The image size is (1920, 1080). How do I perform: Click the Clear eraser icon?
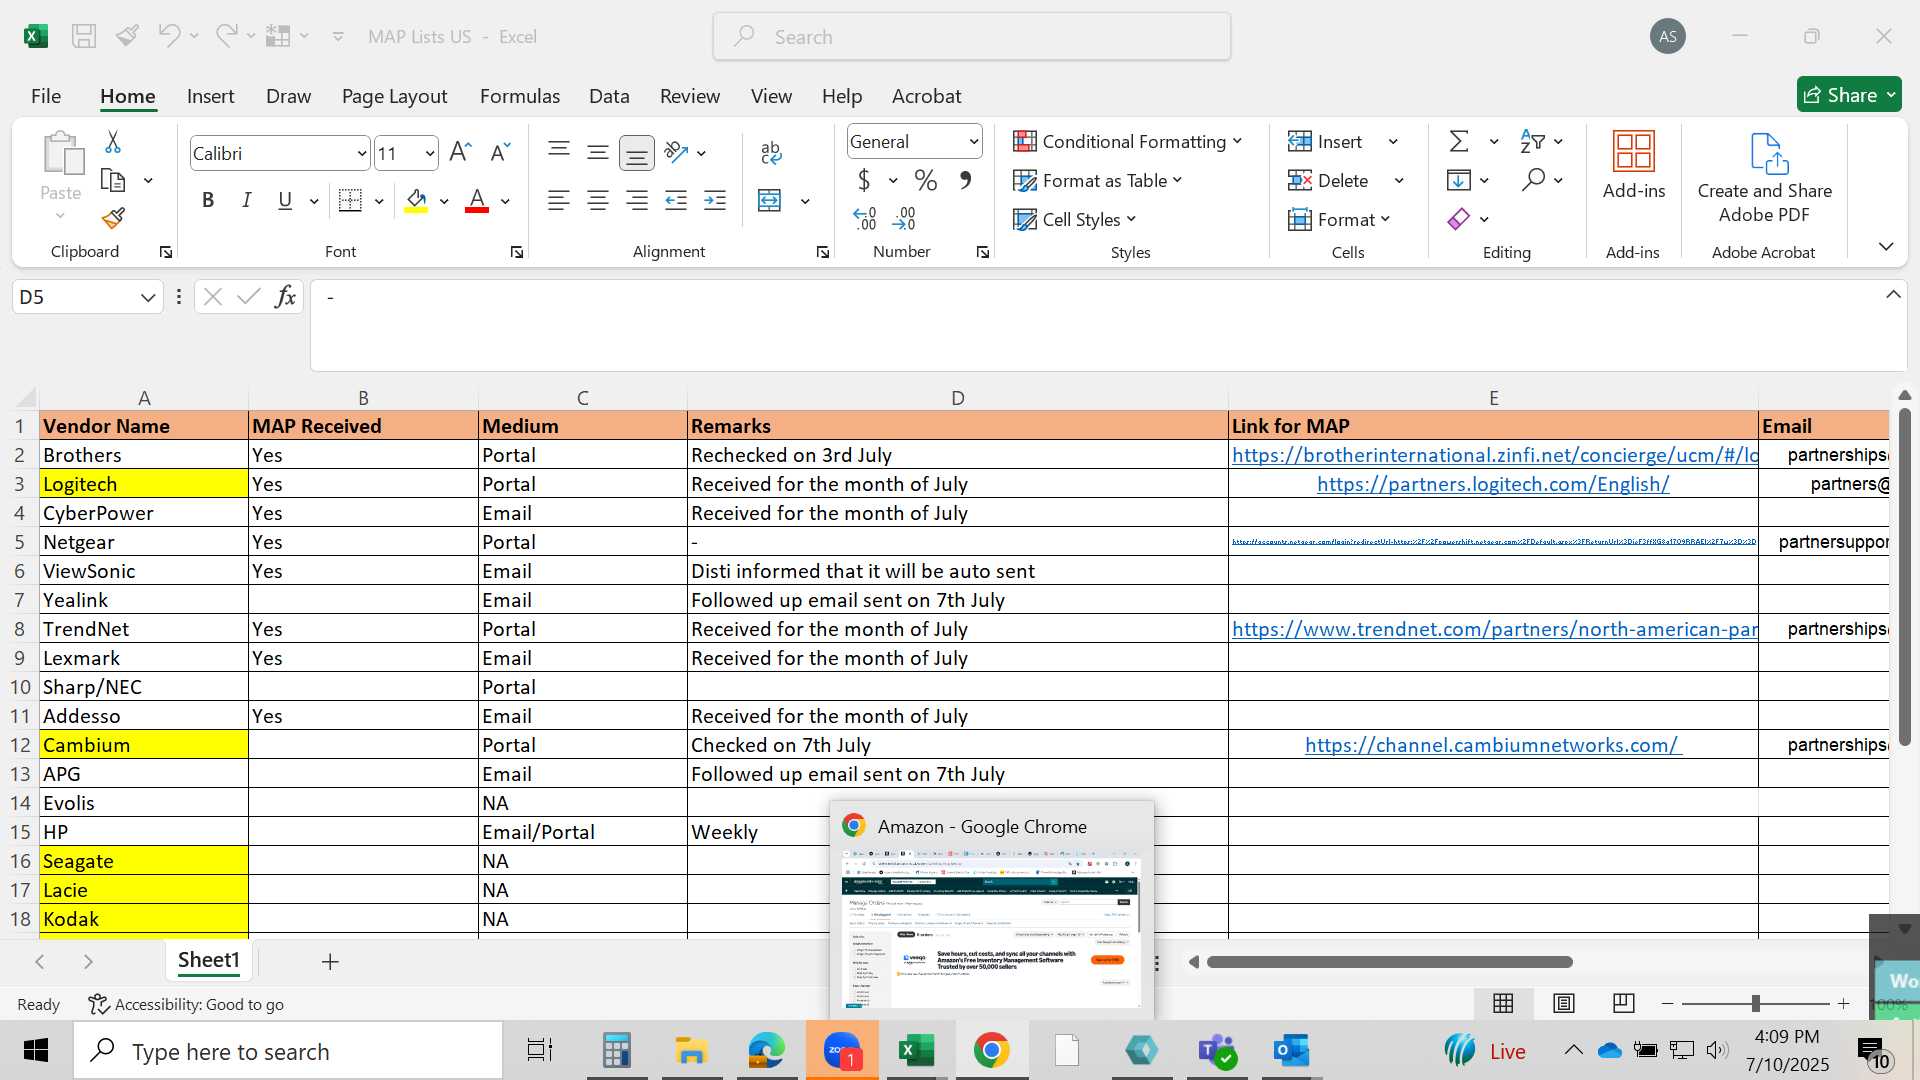[1459, 219]
